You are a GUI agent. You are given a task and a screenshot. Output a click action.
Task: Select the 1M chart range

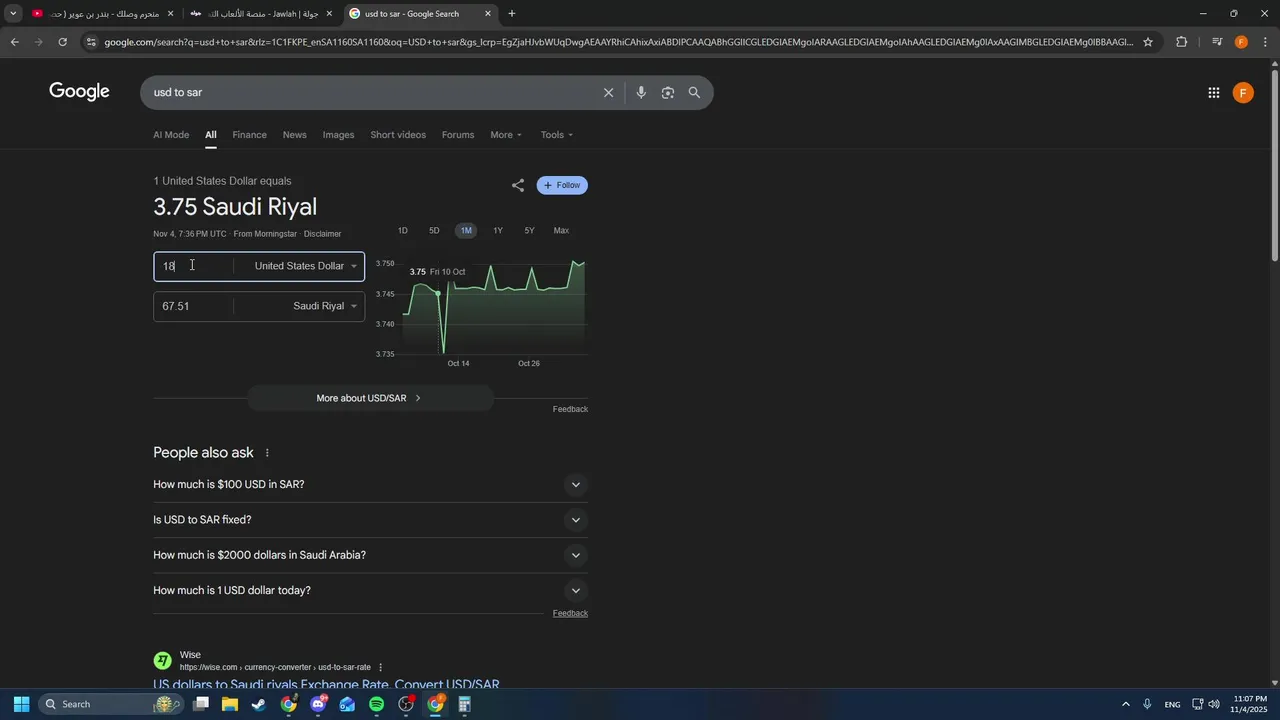pos(466,231)
